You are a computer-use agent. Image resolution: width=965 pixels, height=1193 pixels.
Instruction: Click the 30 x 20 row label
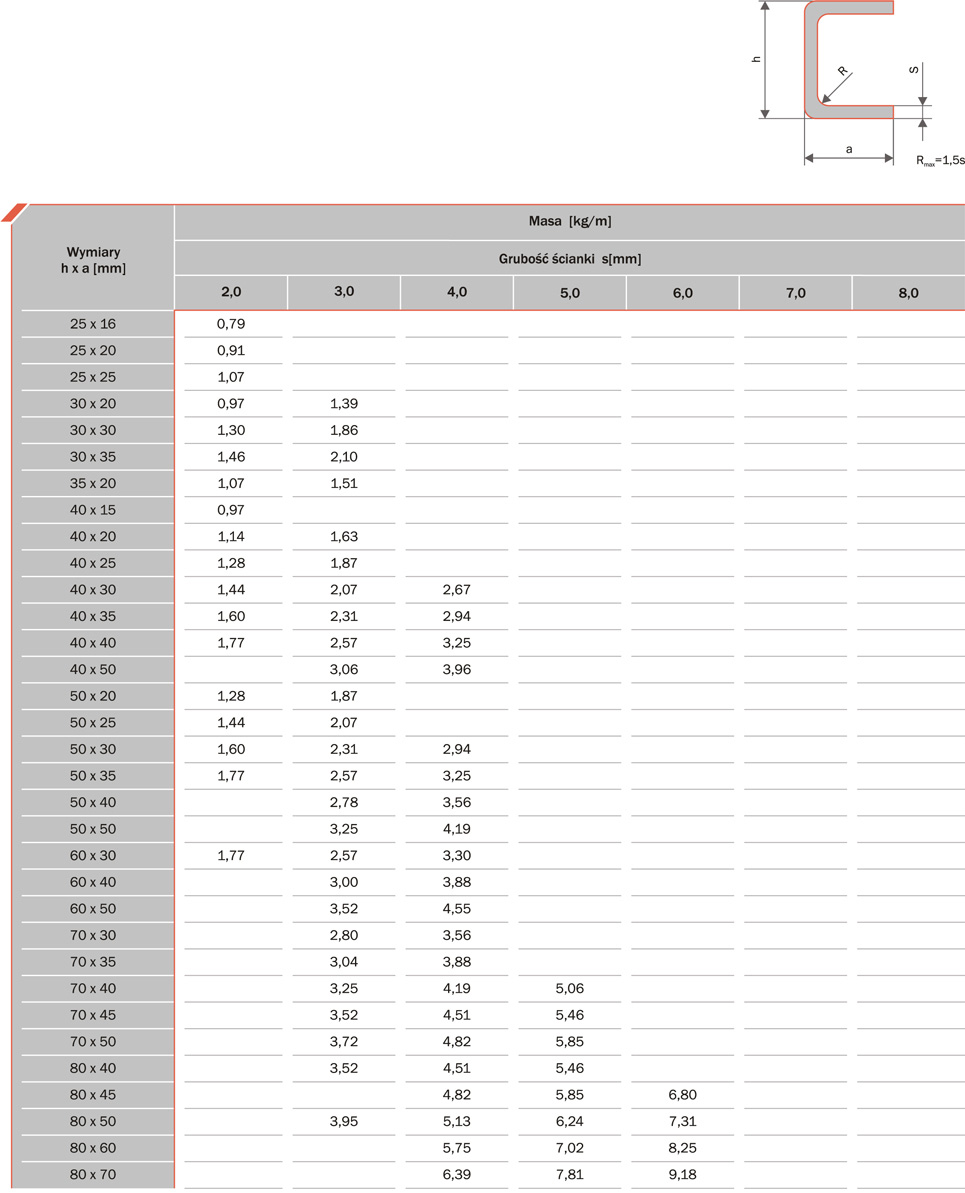(x=93, y=403)
